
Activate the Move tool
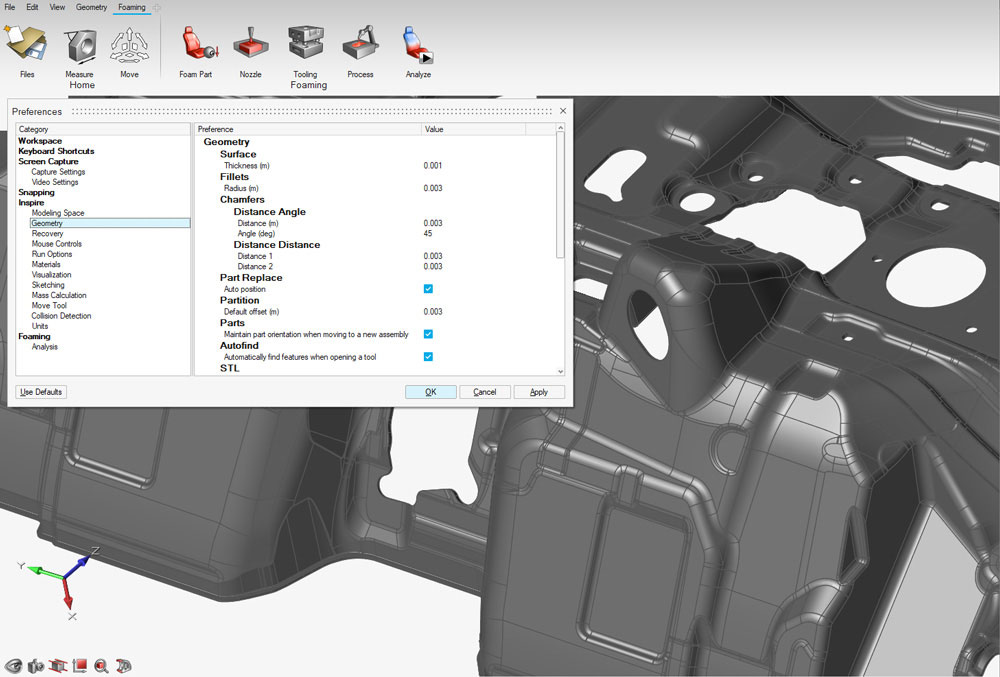click(129, 47)
